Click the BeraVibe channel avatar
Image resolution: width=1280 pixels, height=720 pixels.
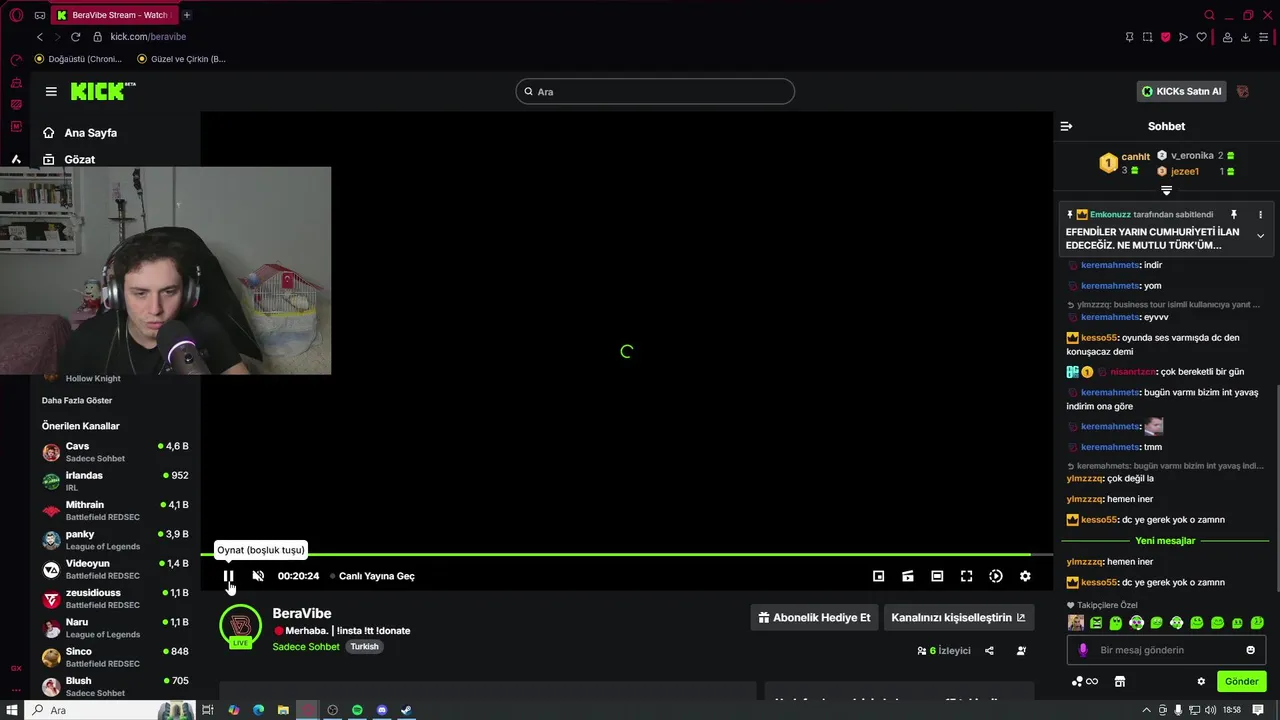(x=240, y=626)
